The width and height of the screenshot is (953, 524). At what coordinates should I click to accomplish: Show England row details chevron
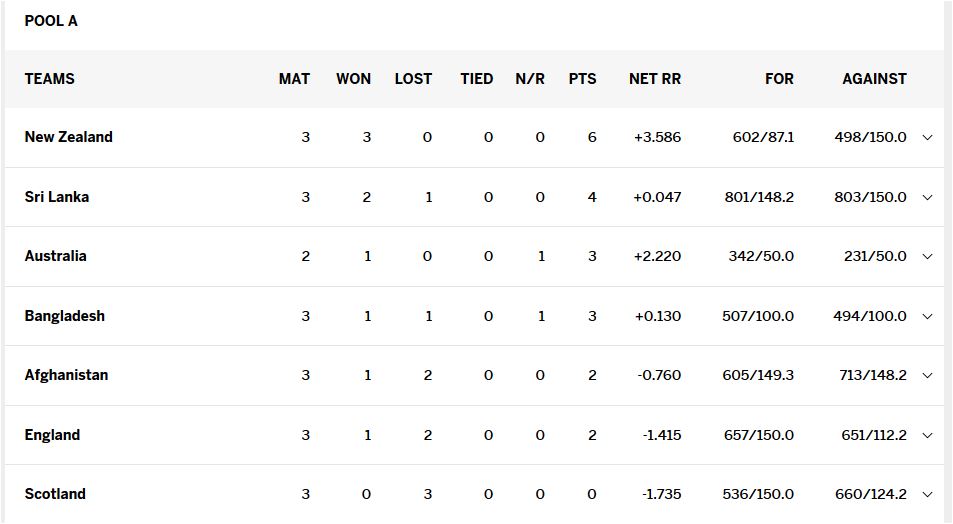click(x=927, y=436)
